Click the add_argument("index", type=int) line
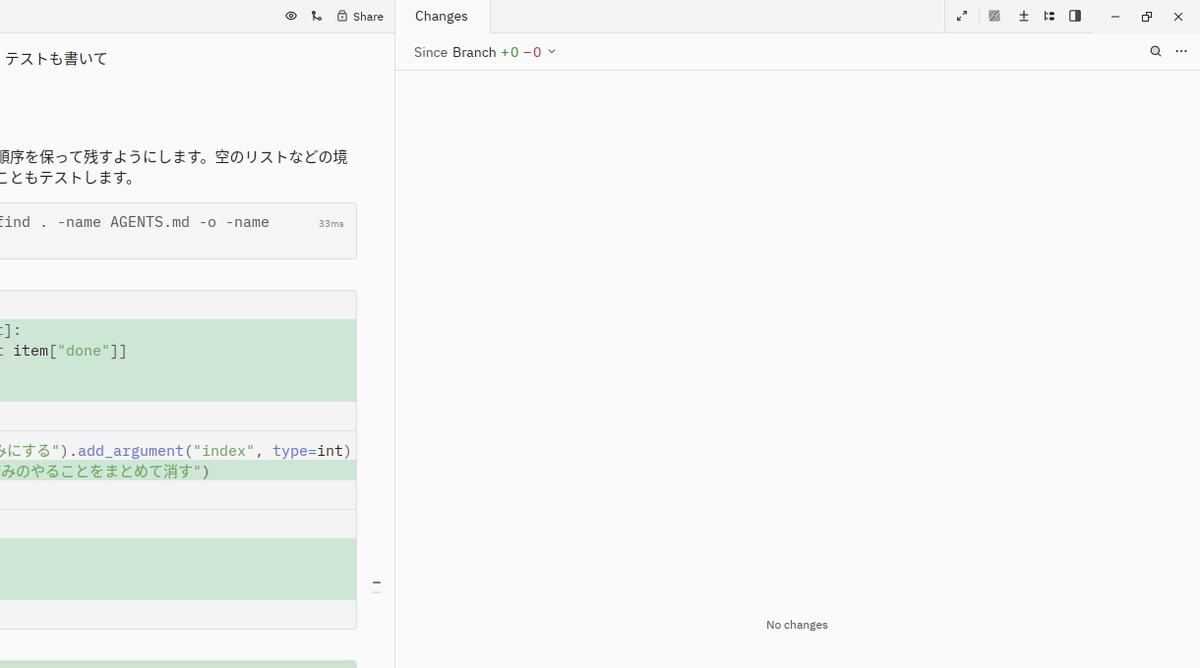The width and height of the screenshot is (1200, 668). pyautogui.click(x=176, y=451)
